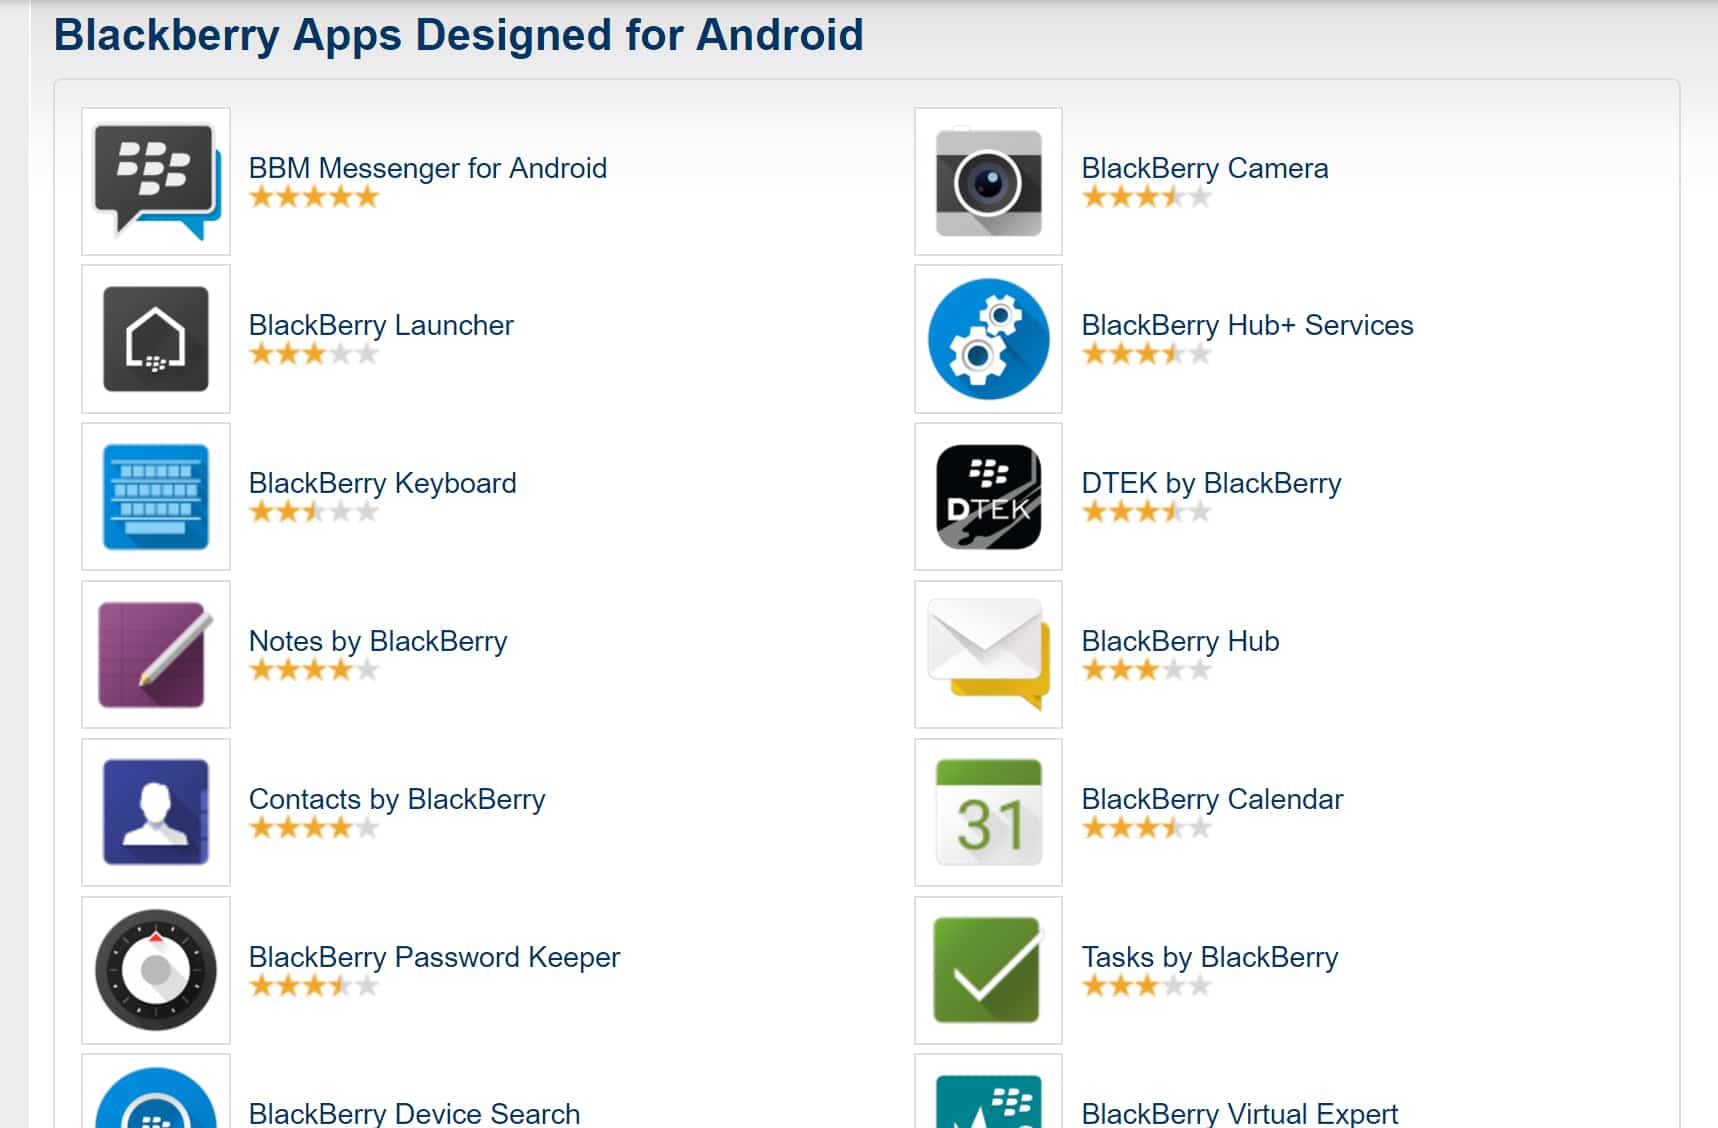Image resolution: width=1718 pixels, height=1128 pixels.
Task: Click the BlackBerry Calendar 31 icon
Action: [988, 812]
